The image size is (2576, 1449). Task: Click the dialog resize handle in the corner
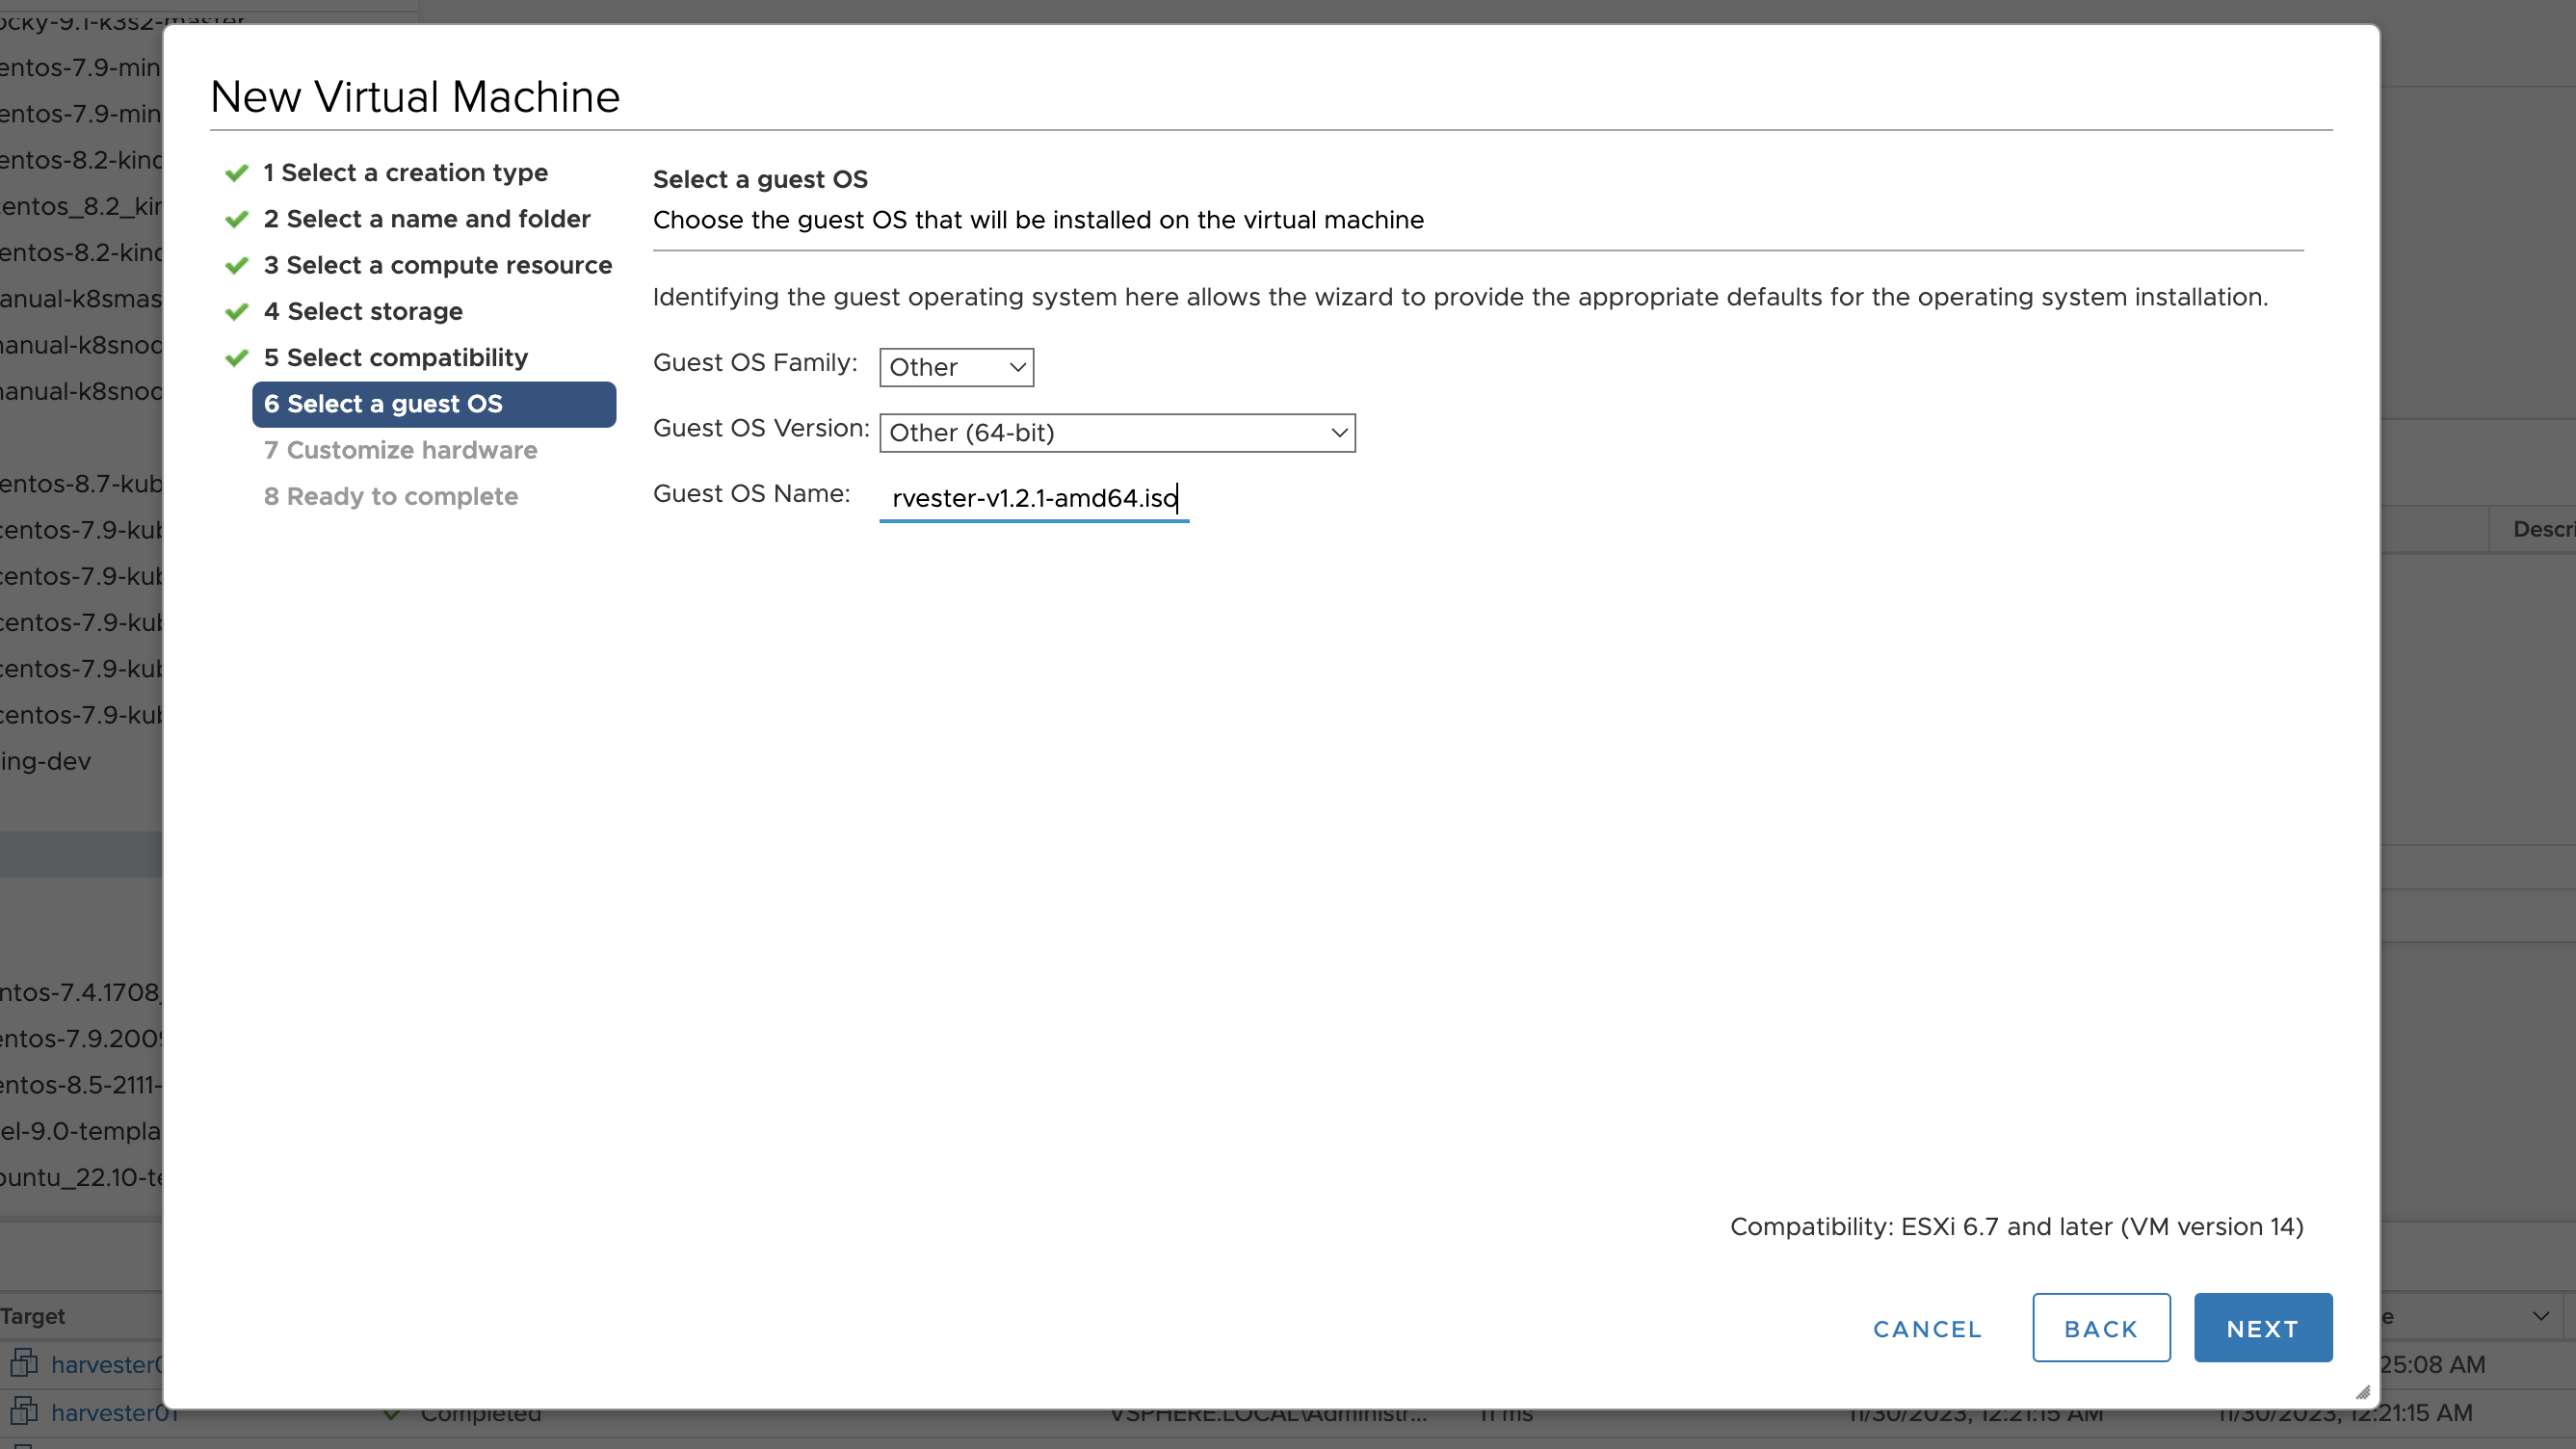[2363, 1392]
